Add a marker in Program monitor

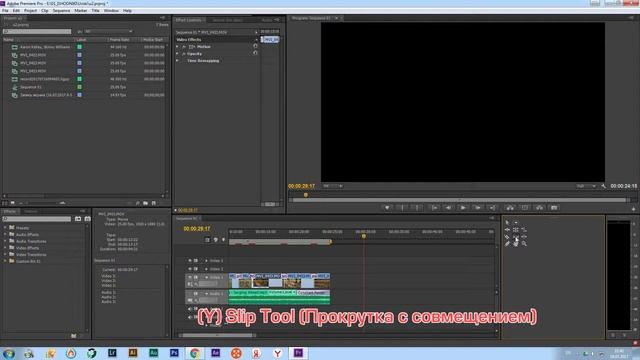click(x=387, y=208)
